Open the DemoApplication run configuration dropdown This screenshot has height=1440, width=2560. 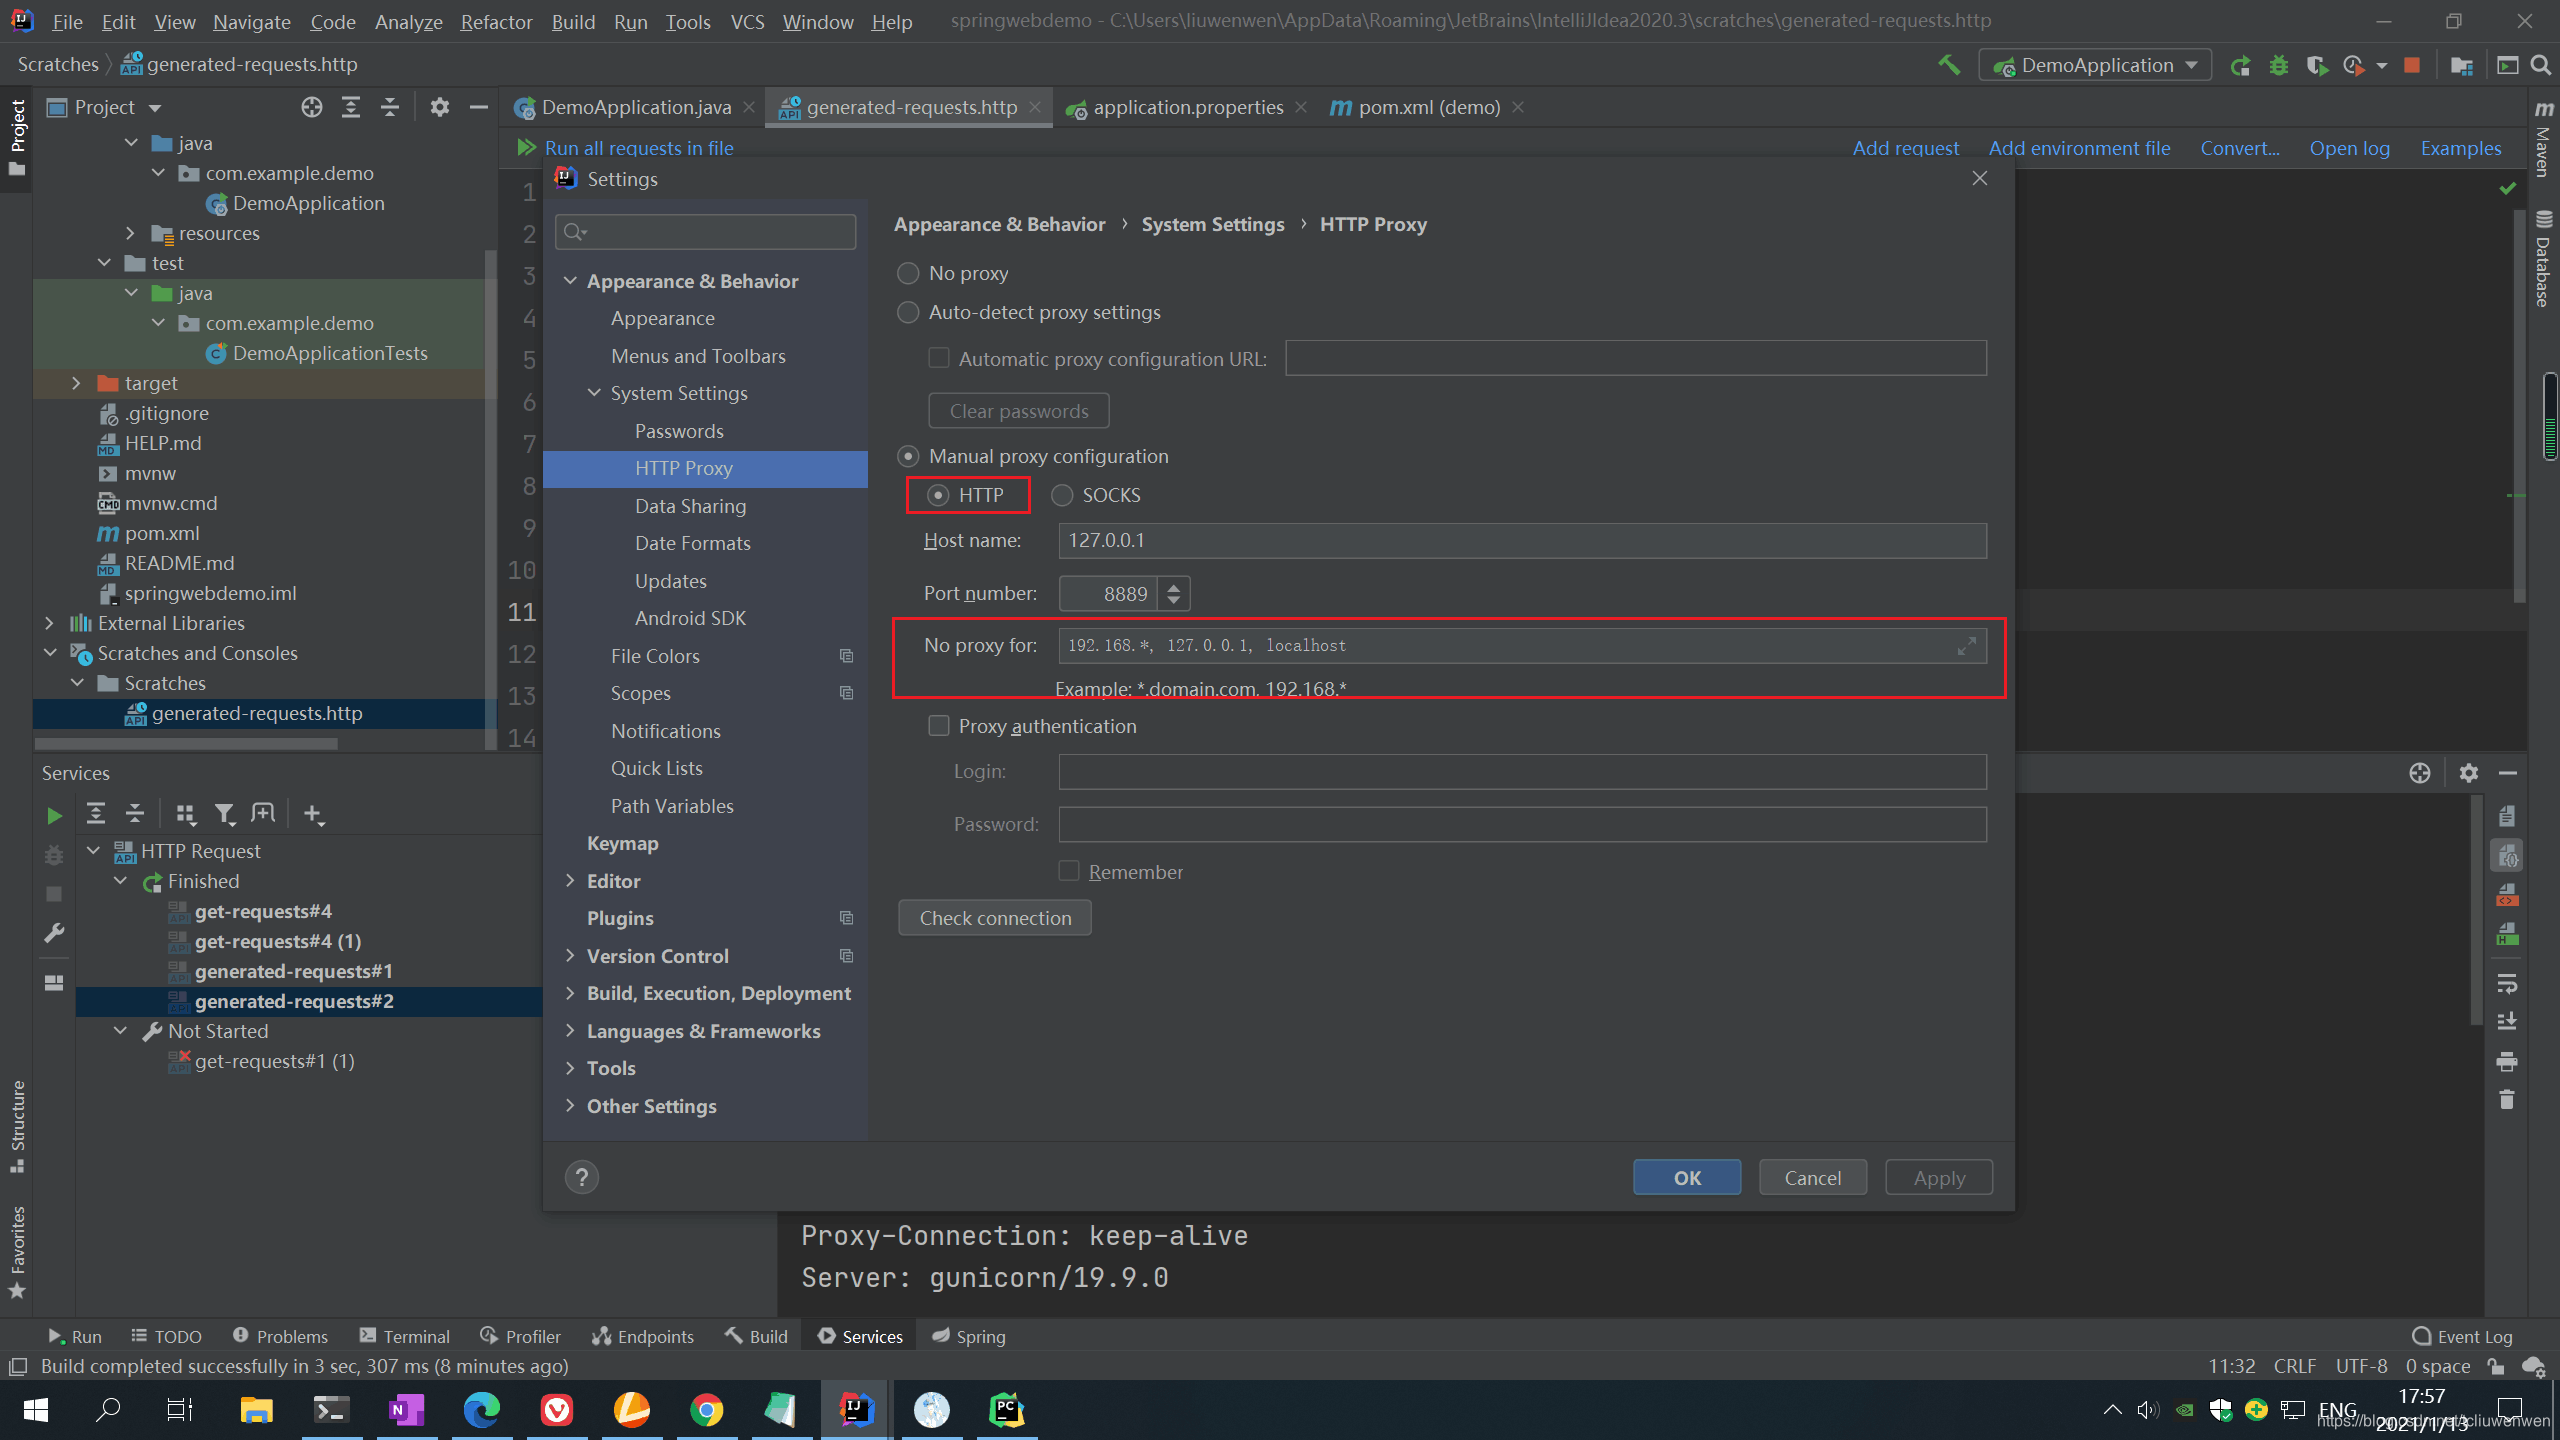[2095, 65]
